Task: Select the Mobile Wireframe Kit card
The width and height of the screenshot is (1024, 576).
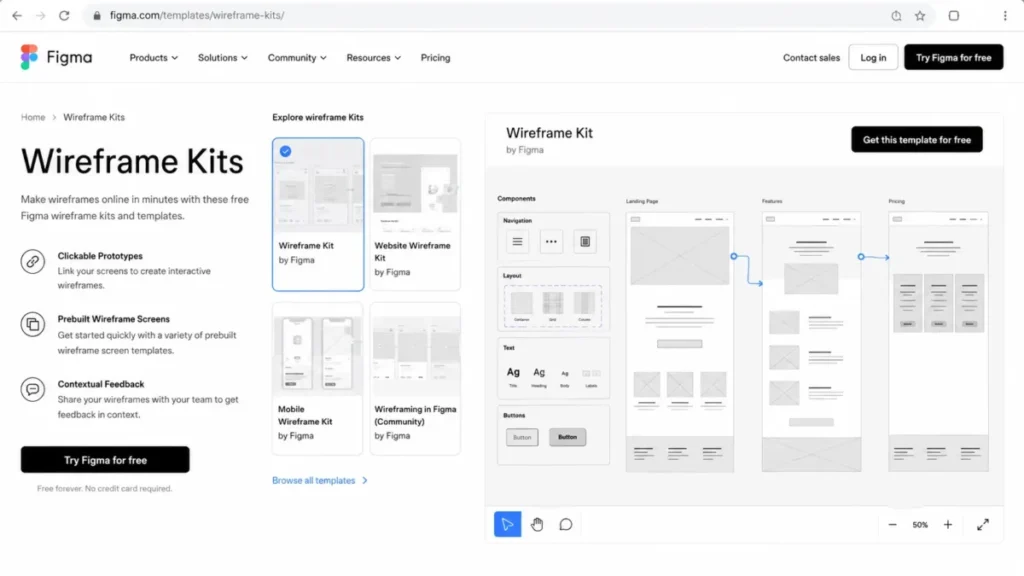Action: 317,378
